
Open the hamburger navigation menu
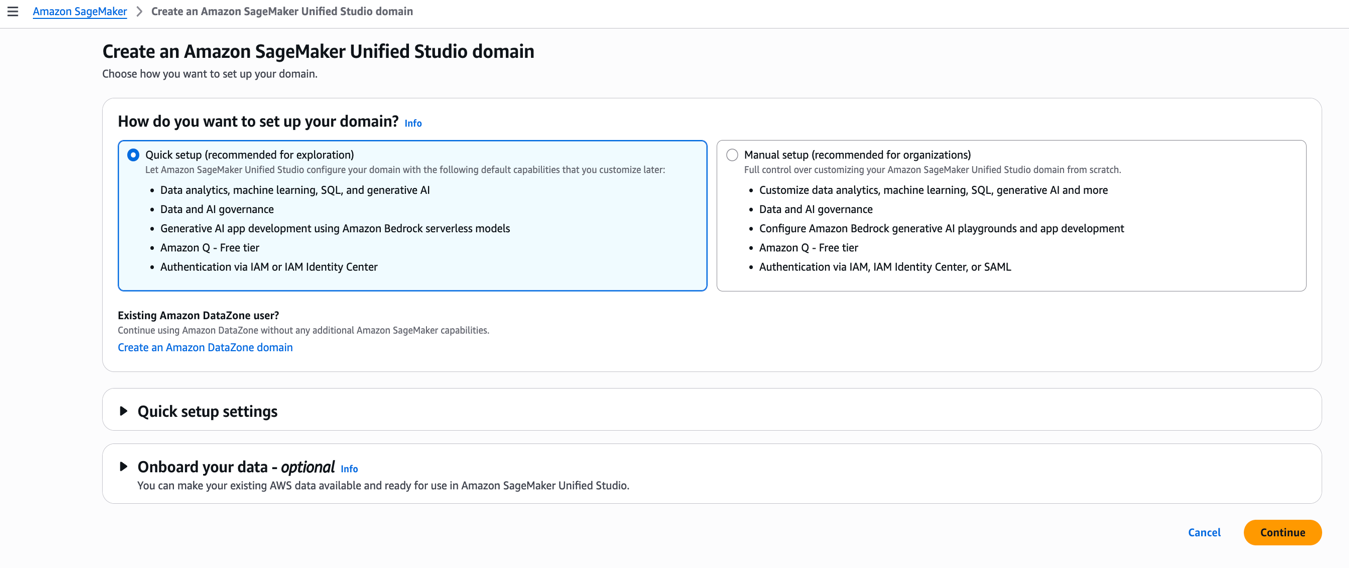[x=13, y=12]
